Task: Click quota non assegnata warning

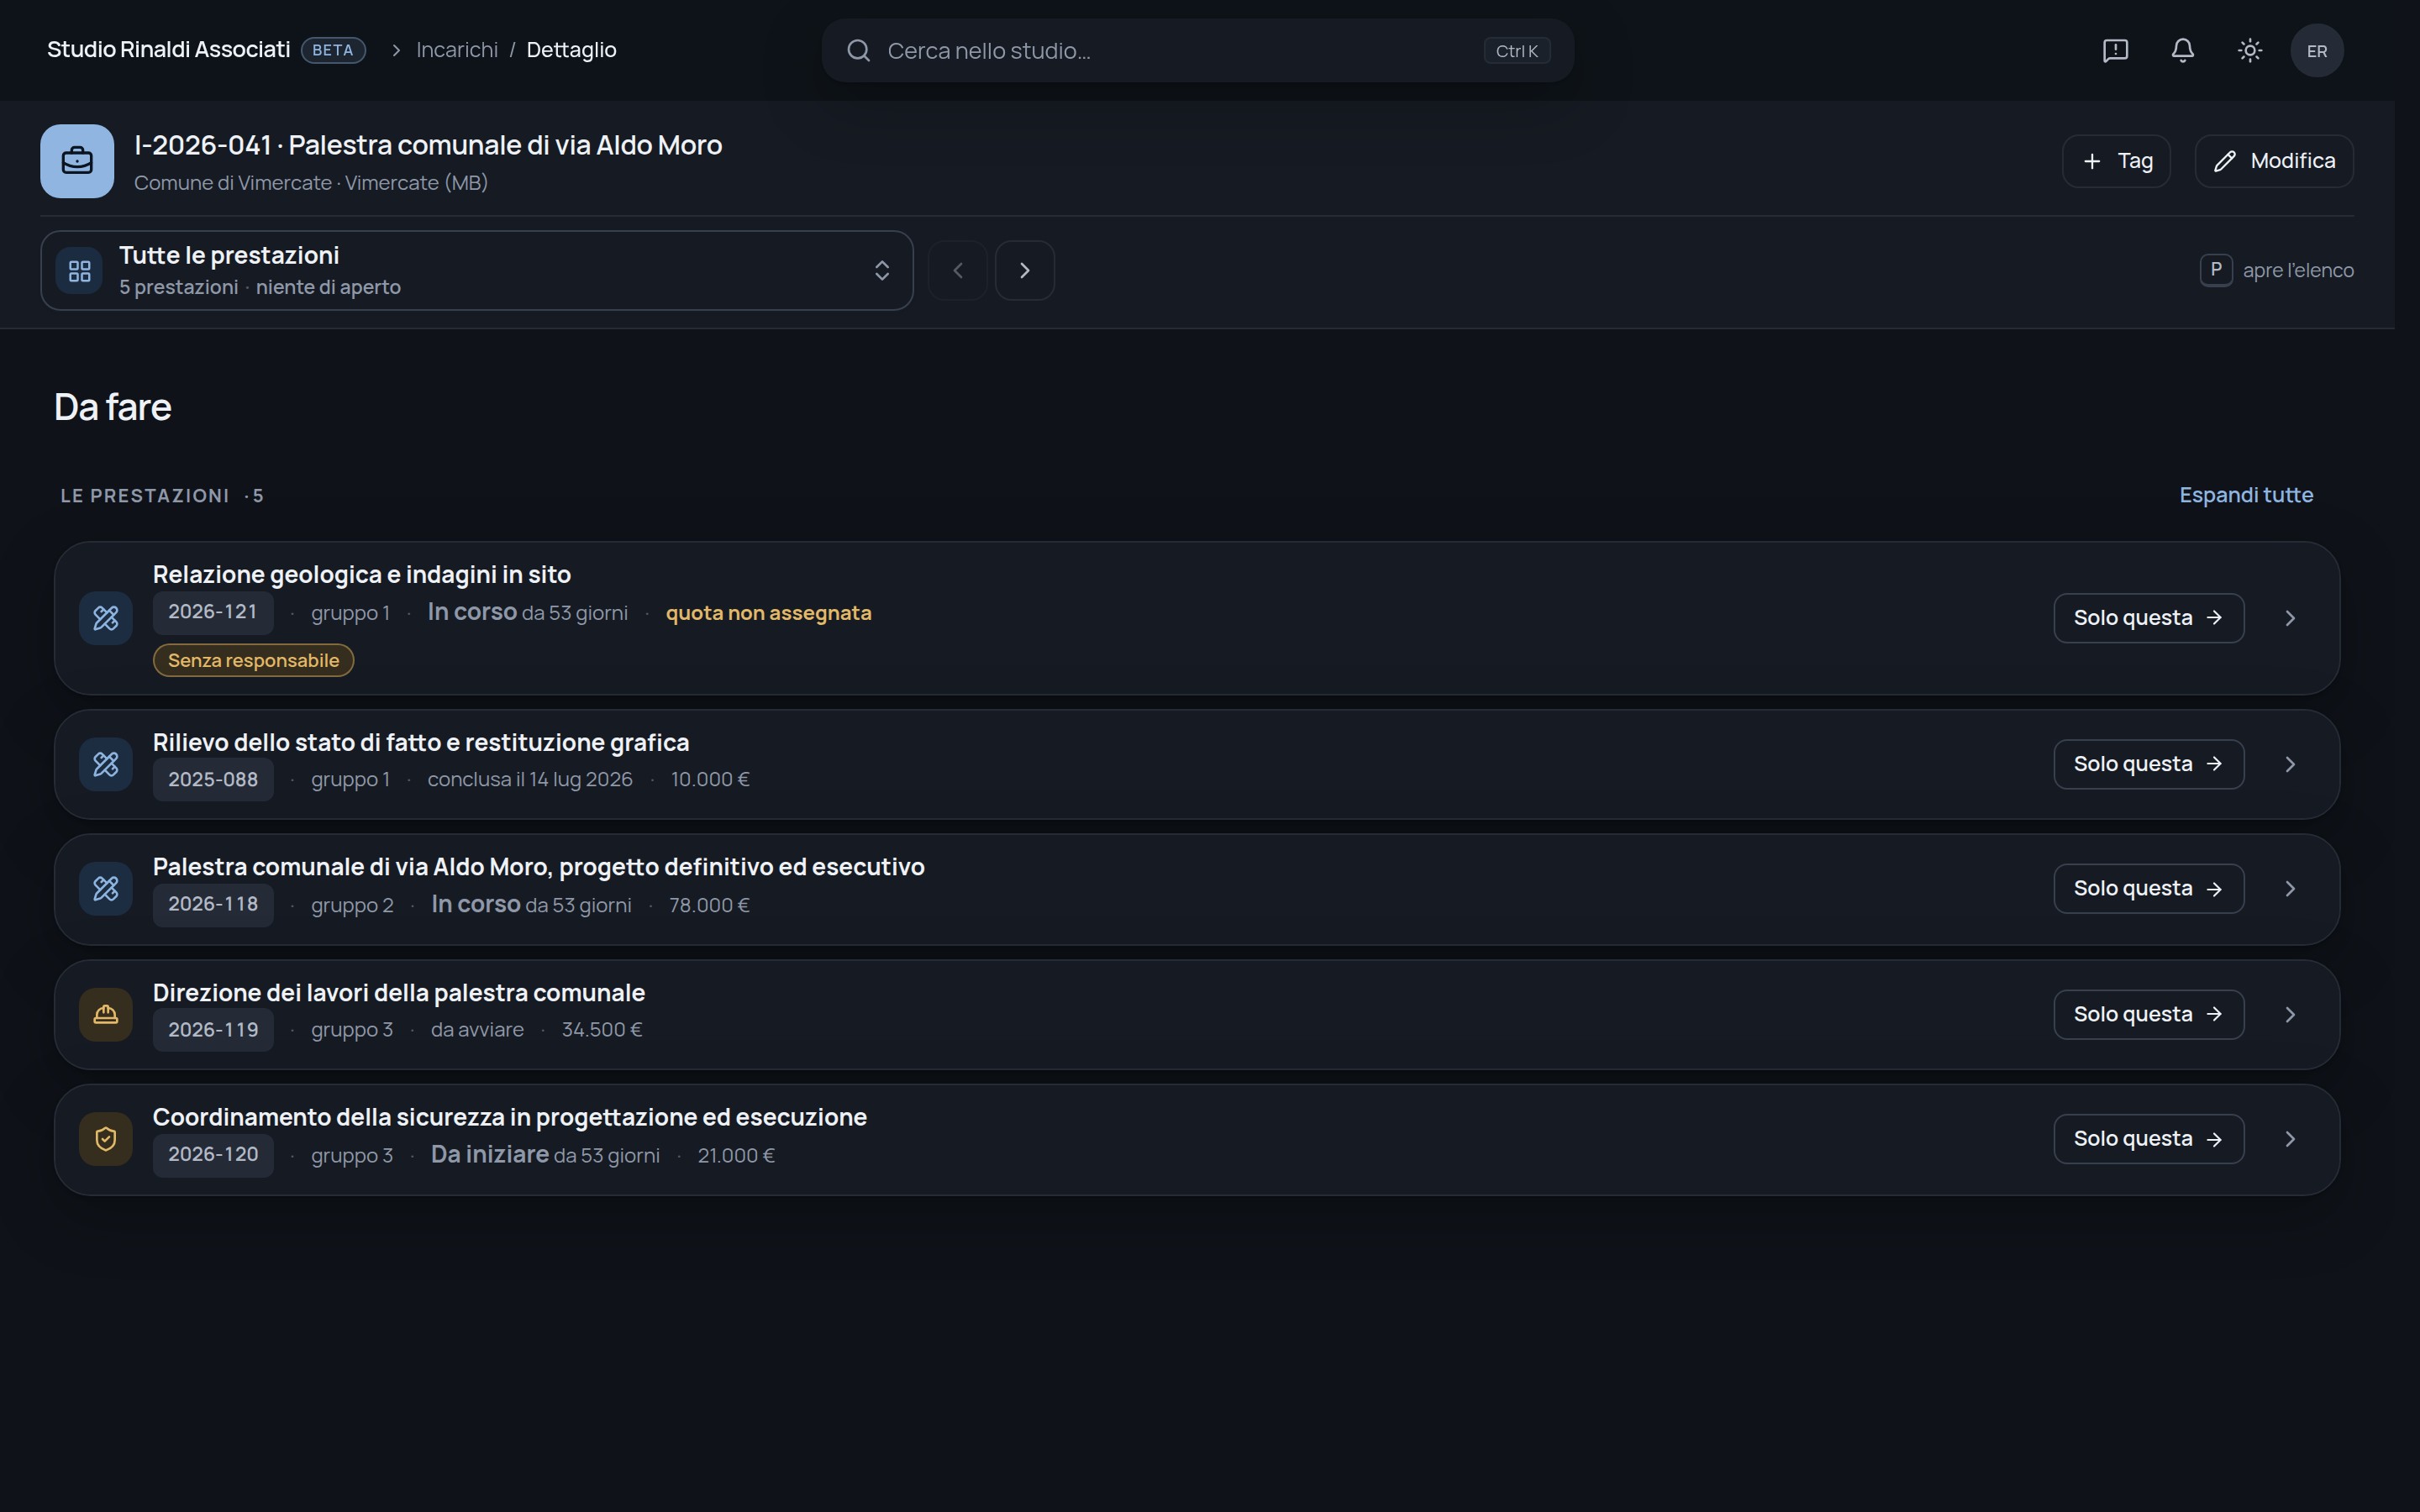Action: click(x=768, y=613)
